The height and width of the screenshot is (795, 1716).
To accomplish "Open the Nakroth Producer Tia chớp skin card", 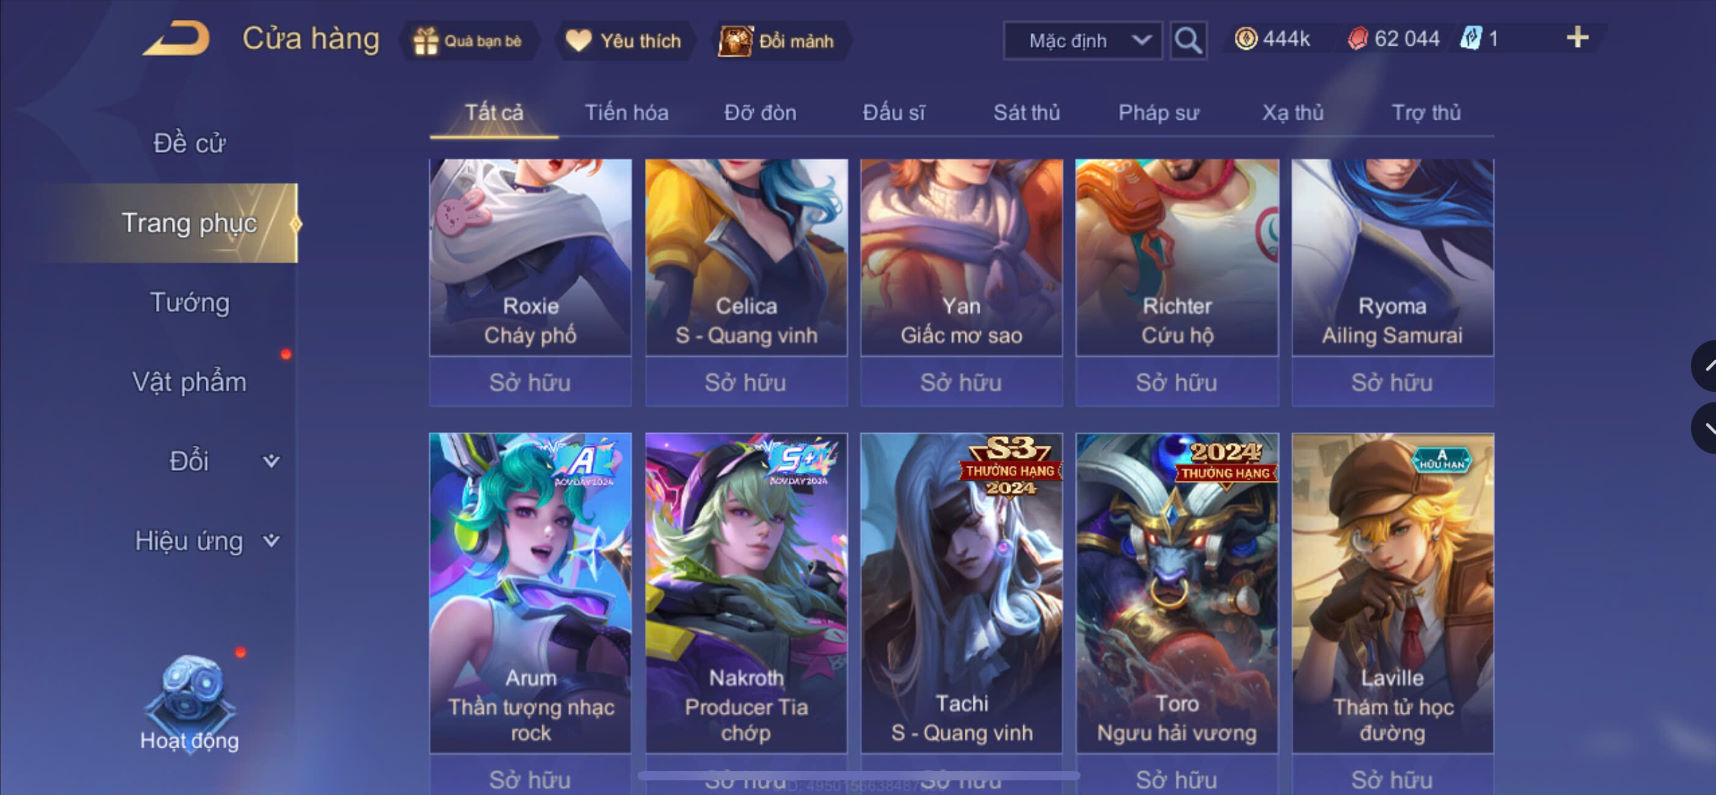I will click(x=746, y=592).
